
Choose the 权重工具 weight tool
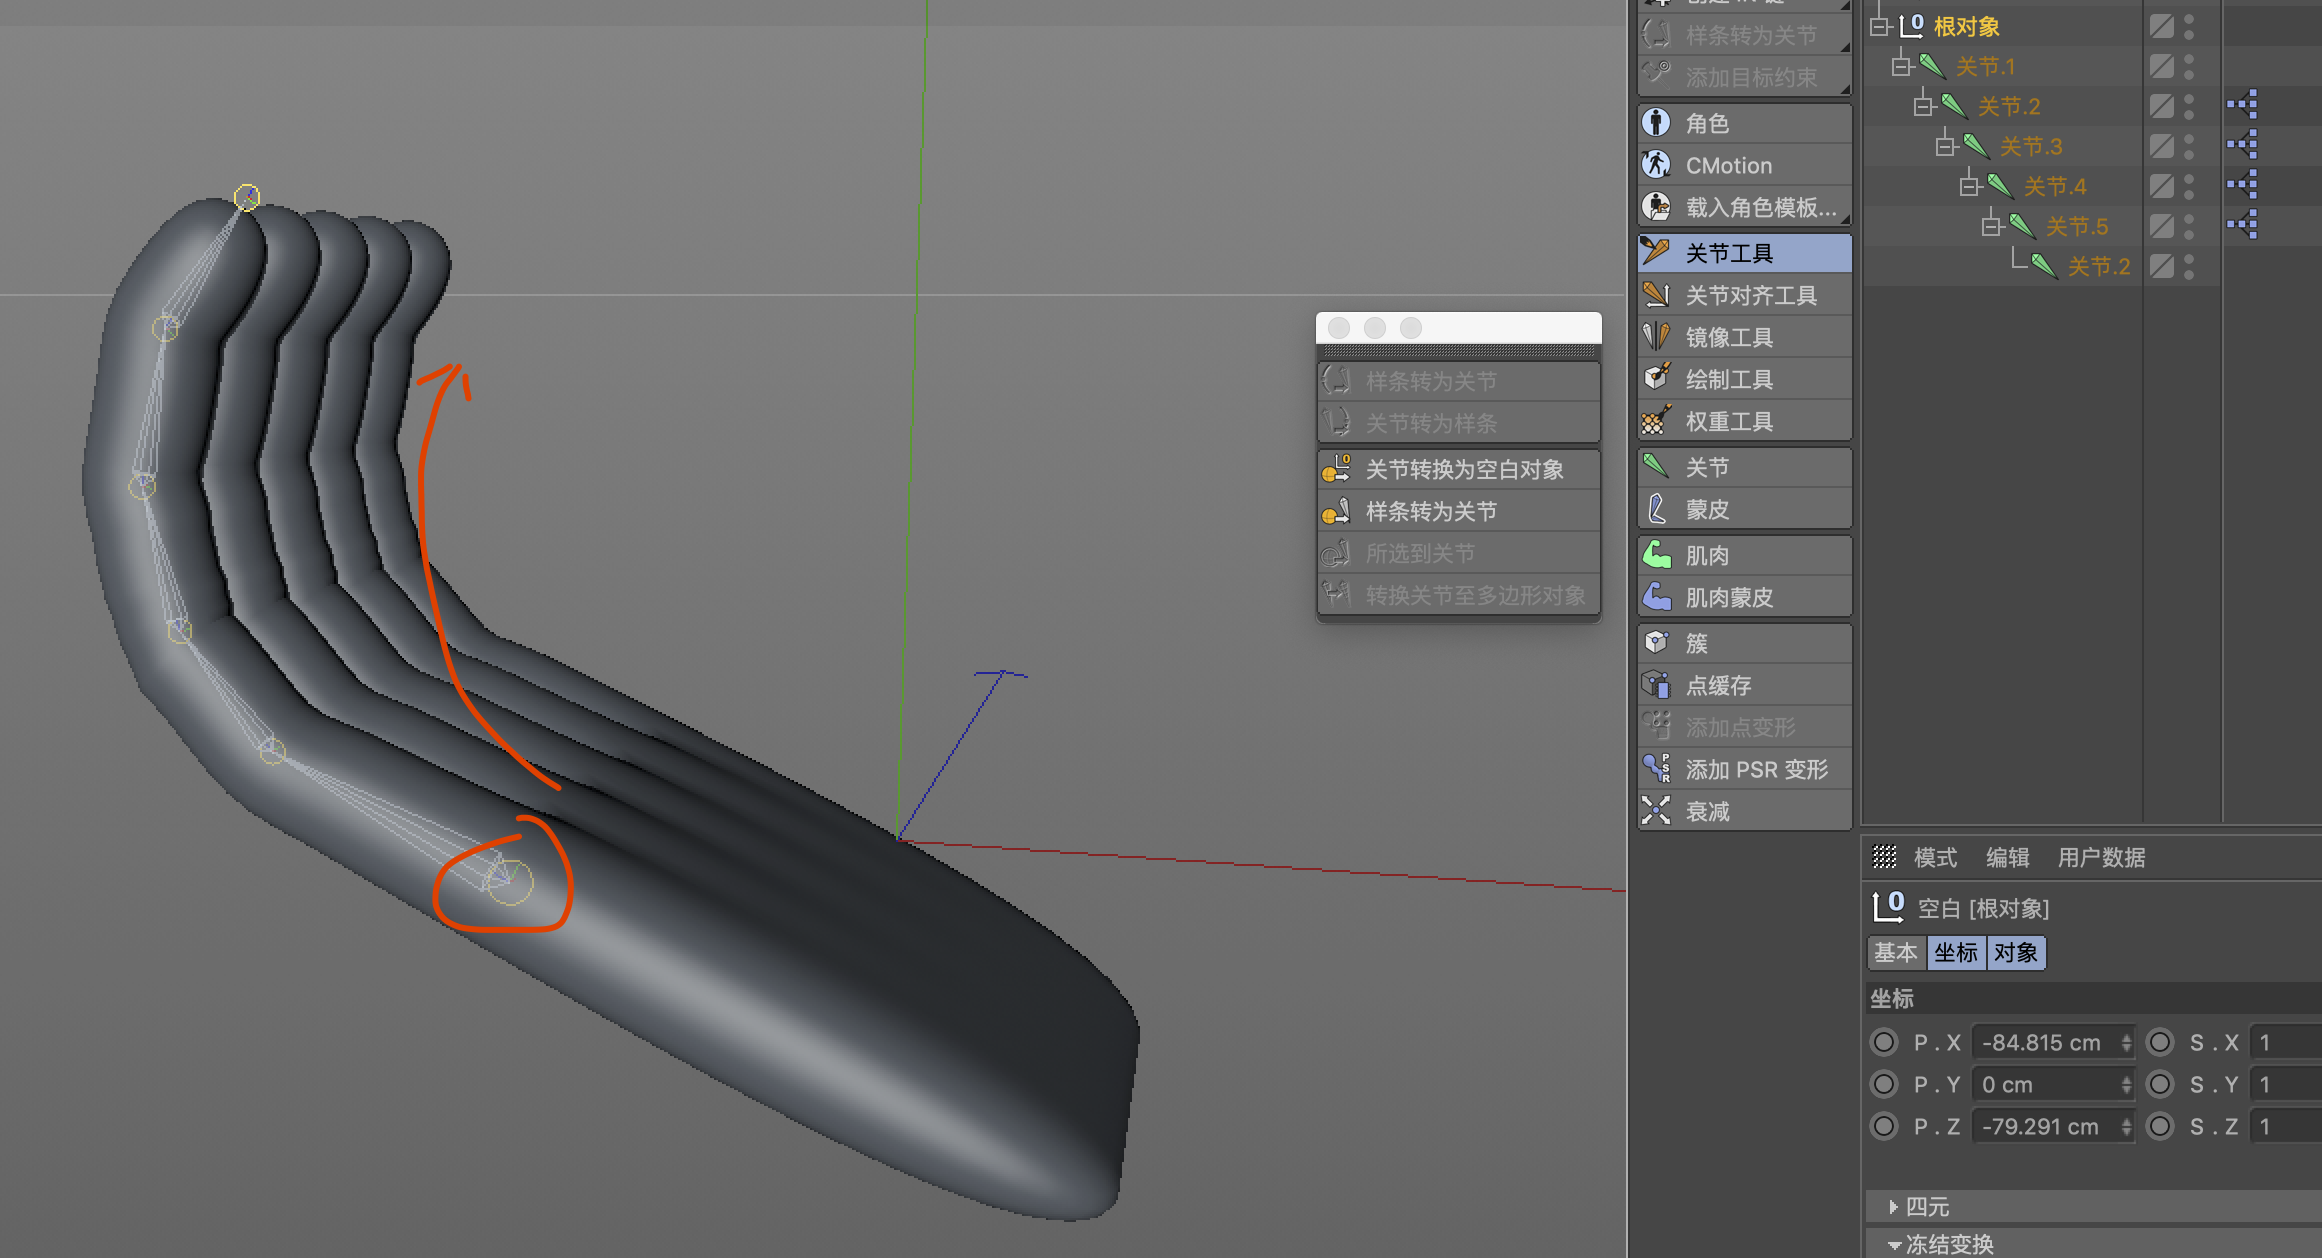click(x=1729, y=422)
